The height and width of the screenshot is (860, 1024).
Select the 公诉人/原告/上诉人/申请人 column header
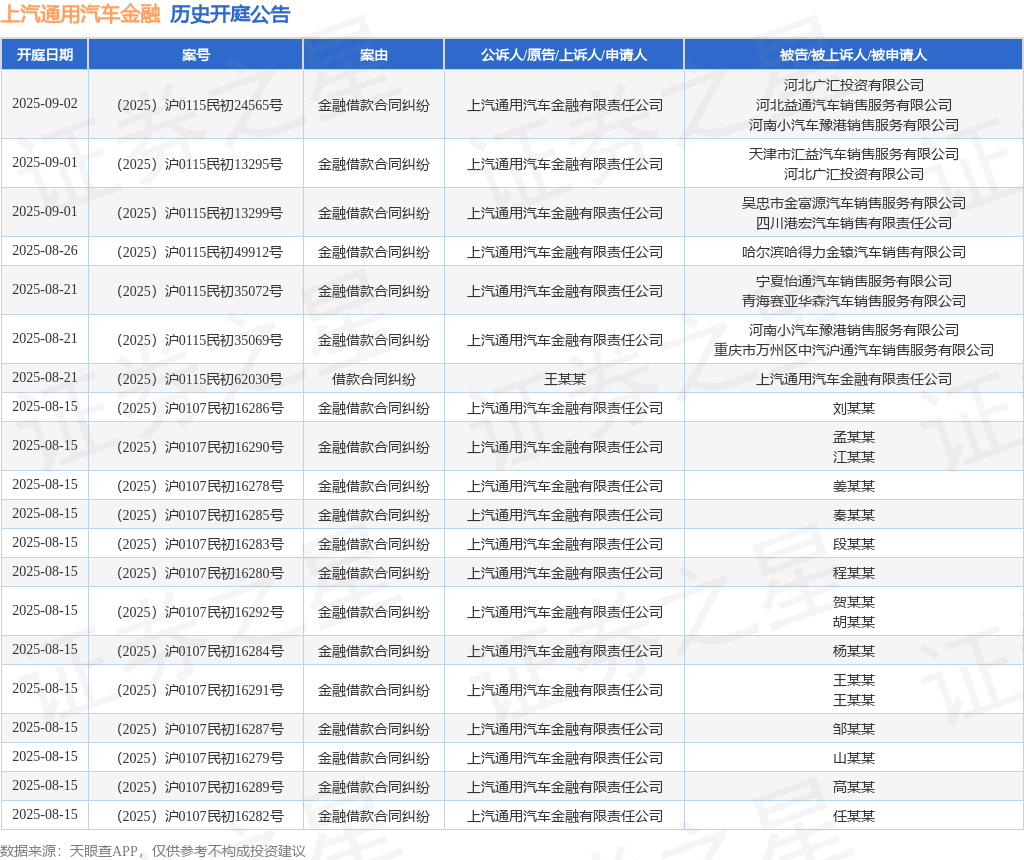564,55
